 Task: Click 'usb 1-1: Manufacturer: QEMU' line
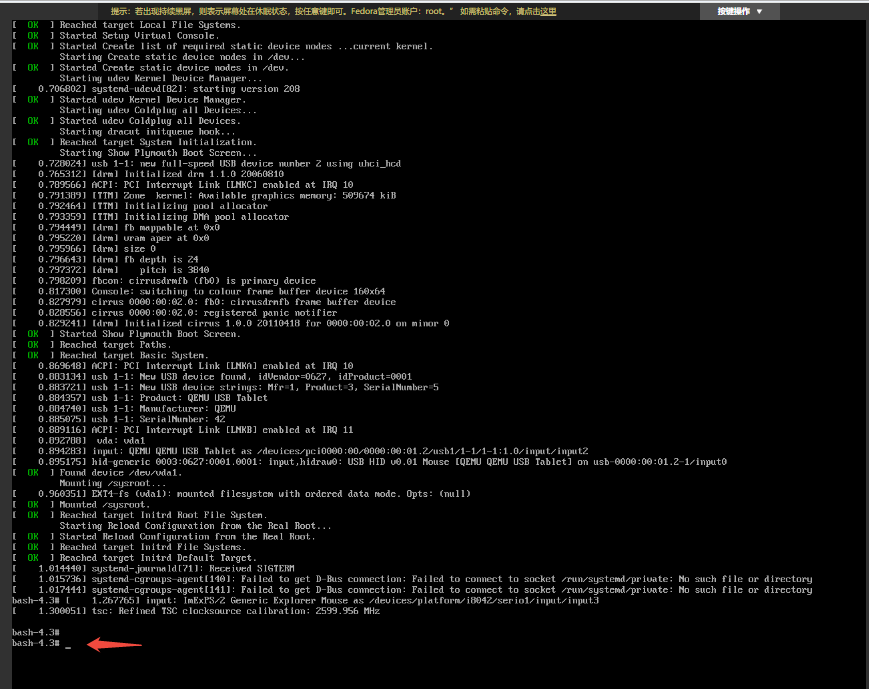pos(124,409)
